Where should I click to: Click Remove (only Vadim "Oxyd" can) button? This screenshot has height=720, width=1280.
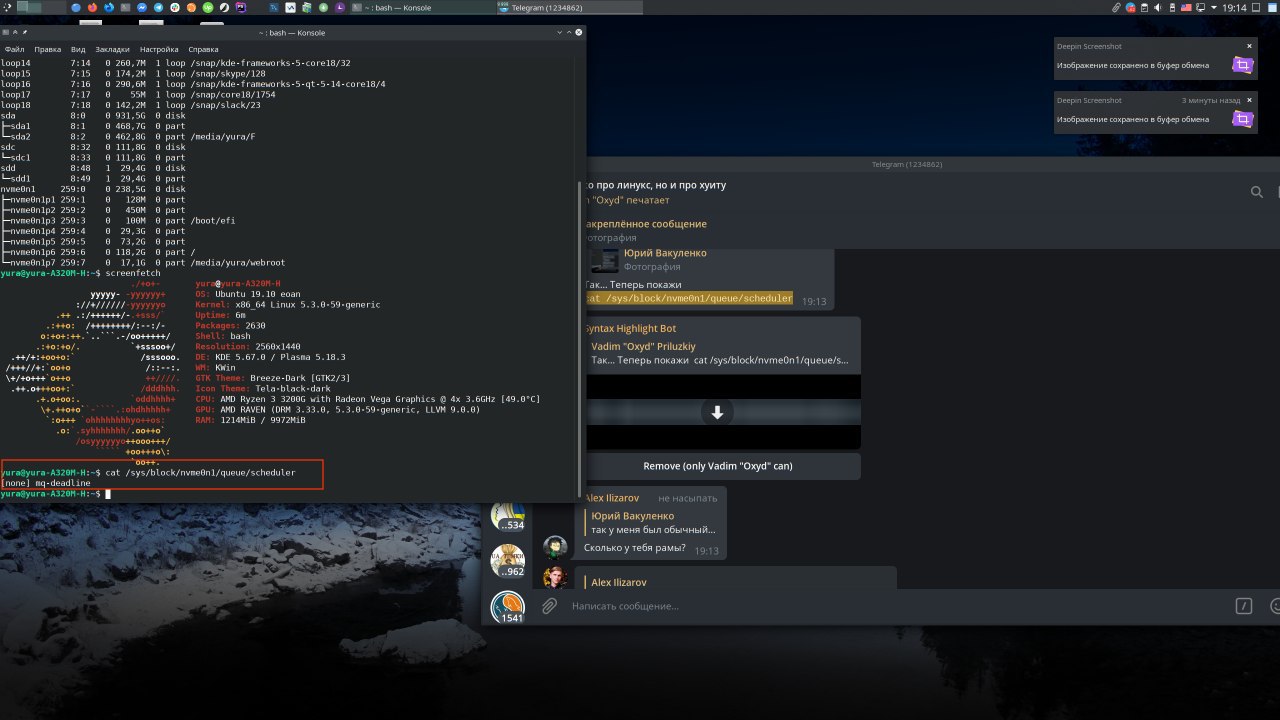(717, 466)
